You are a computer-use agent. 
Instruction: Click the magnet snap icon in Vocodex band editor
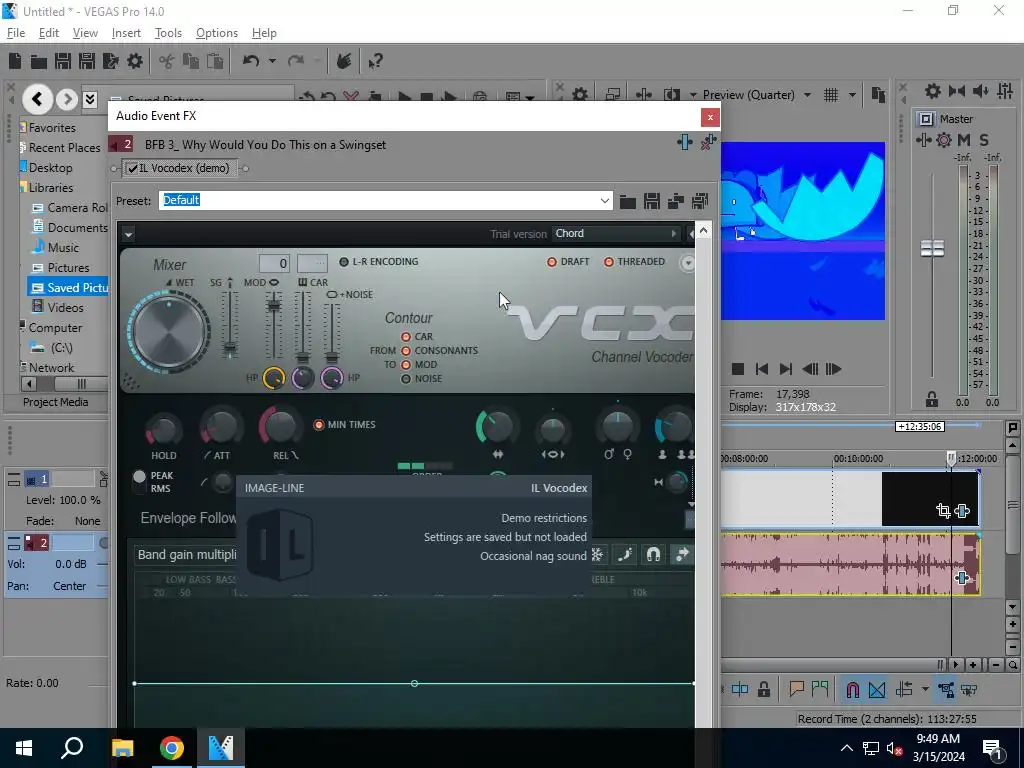653,554
